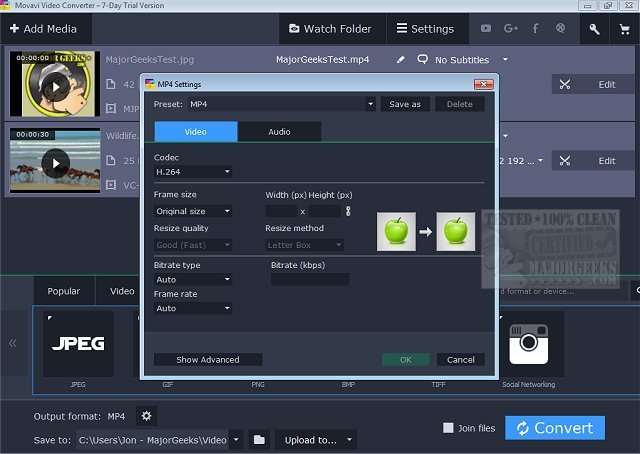Open the Frame size Original size dropdown

pyautogui.click(x=193, y=211)
